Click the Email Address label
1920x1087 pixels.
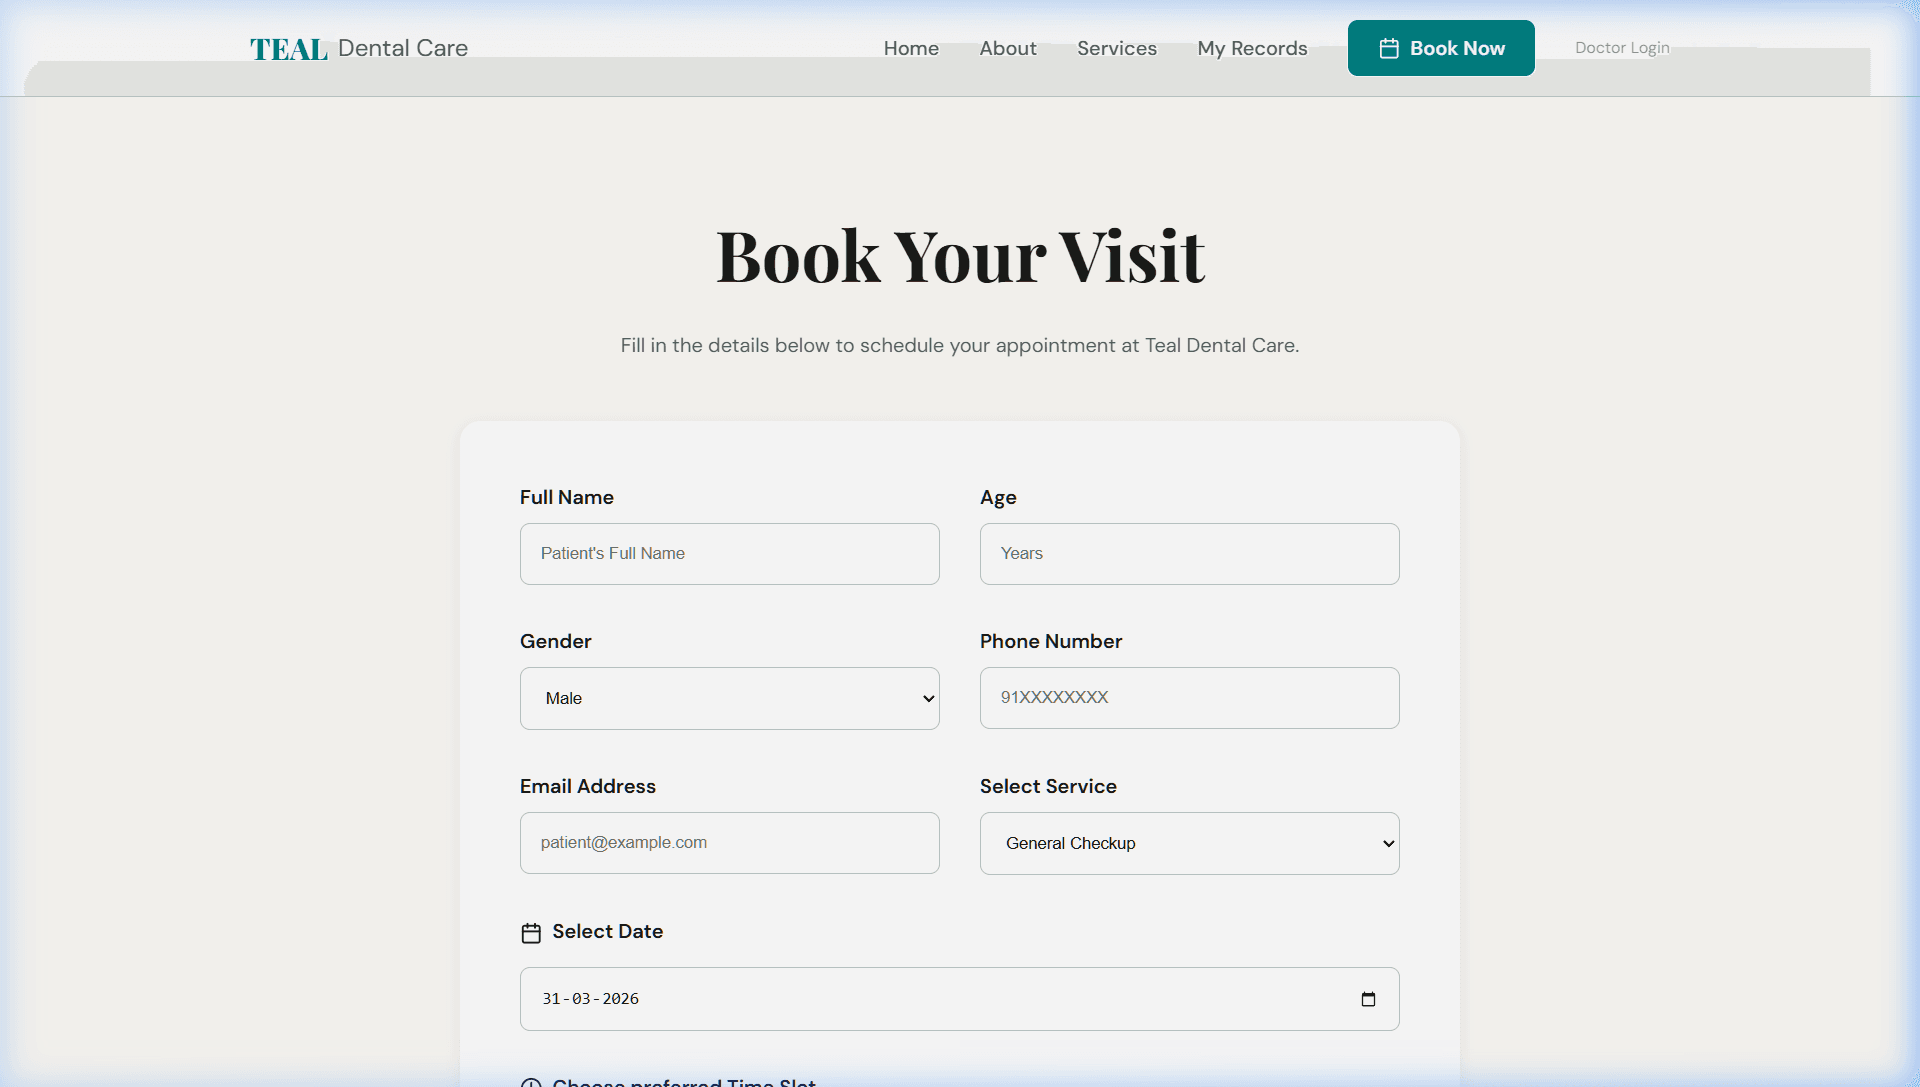click(588, 786)
